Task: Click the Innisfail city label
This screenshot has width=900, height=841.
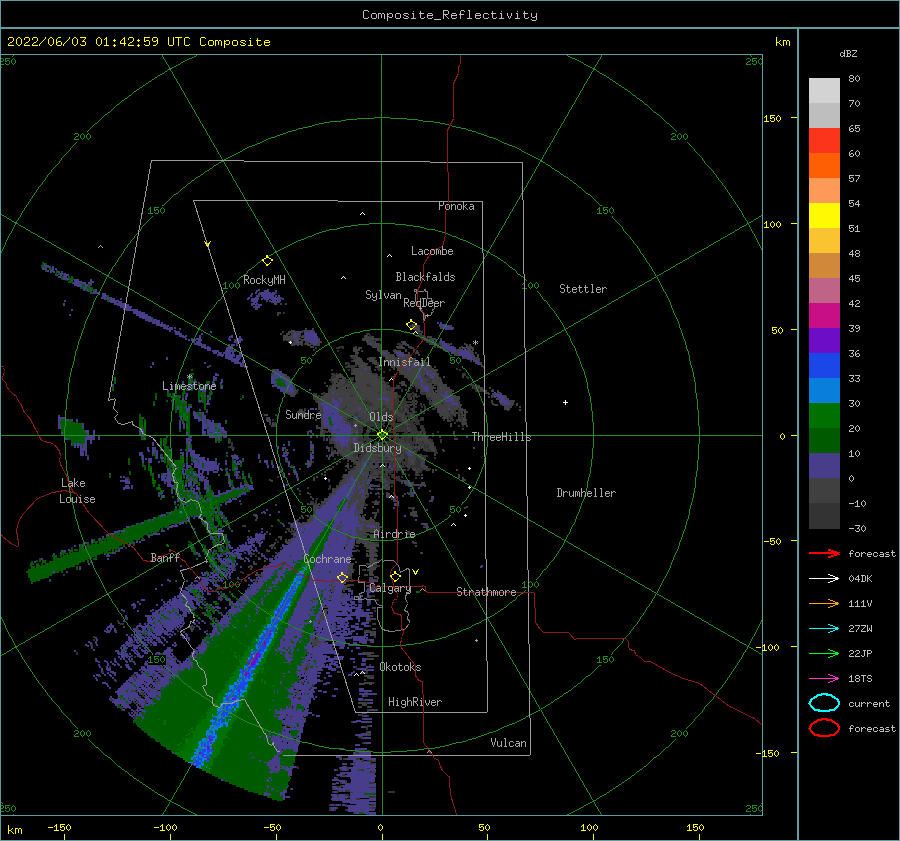Action: click(x=405, y=362)
